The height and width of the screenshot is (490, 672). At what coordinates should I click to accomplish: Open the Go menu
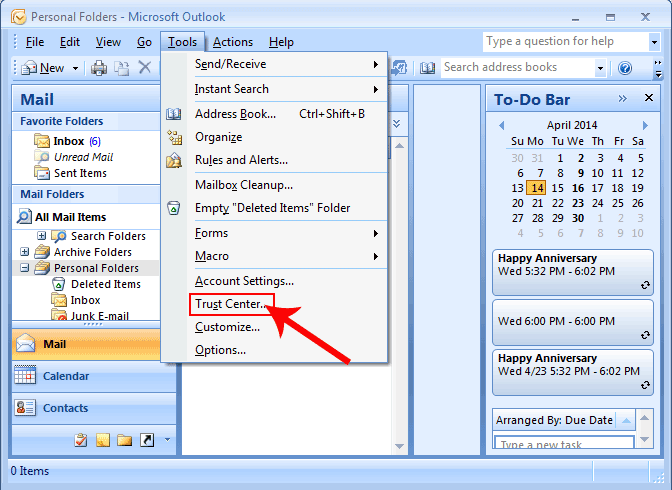[x=144, y=42]
